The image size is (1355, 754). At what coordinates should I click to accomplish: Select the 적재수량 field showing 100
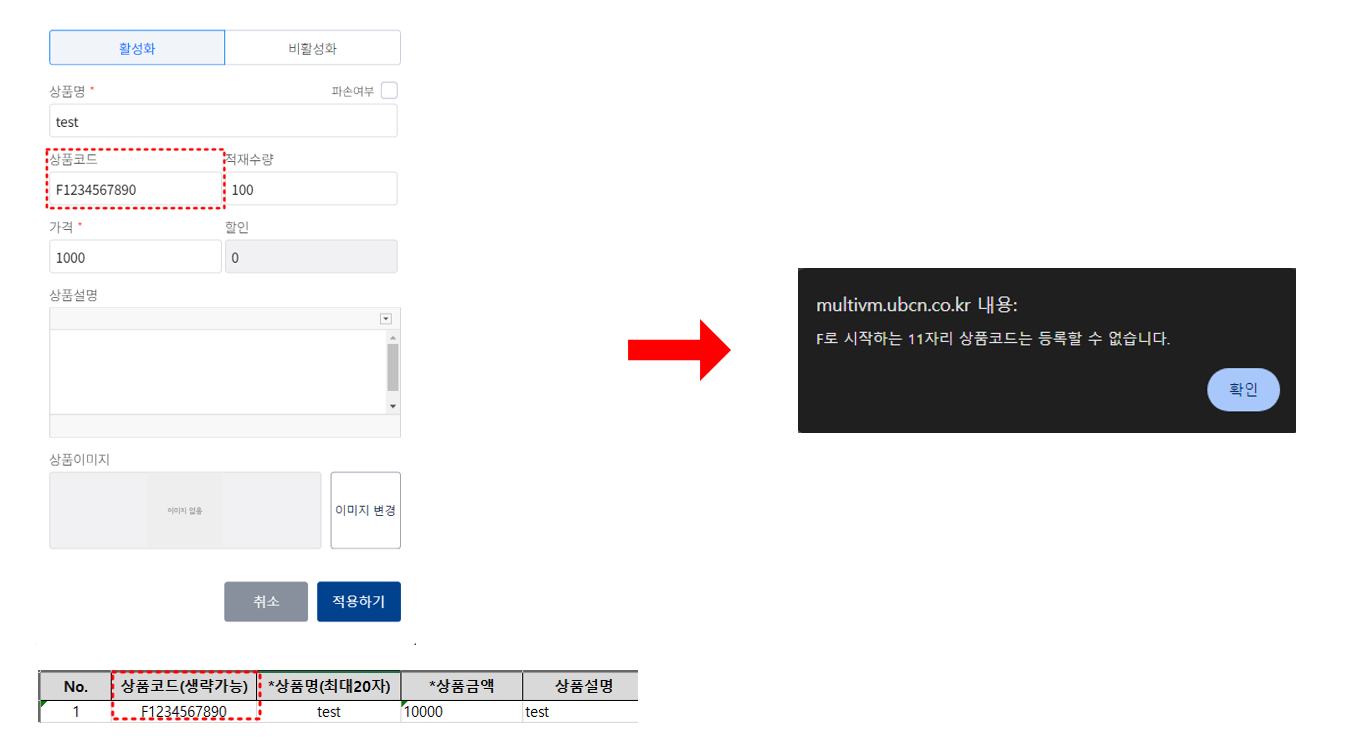pyautogui.click(x=311, y=188)
